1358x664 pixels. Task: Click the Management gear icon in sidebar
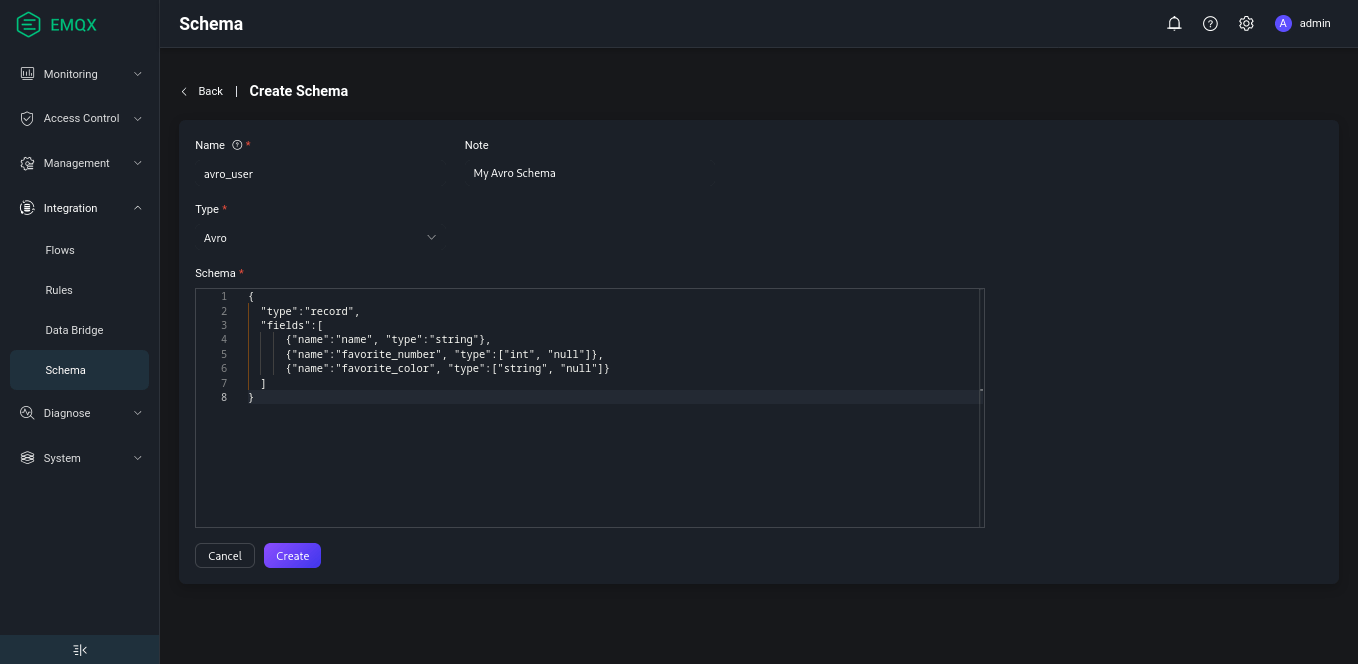[27, 163]
